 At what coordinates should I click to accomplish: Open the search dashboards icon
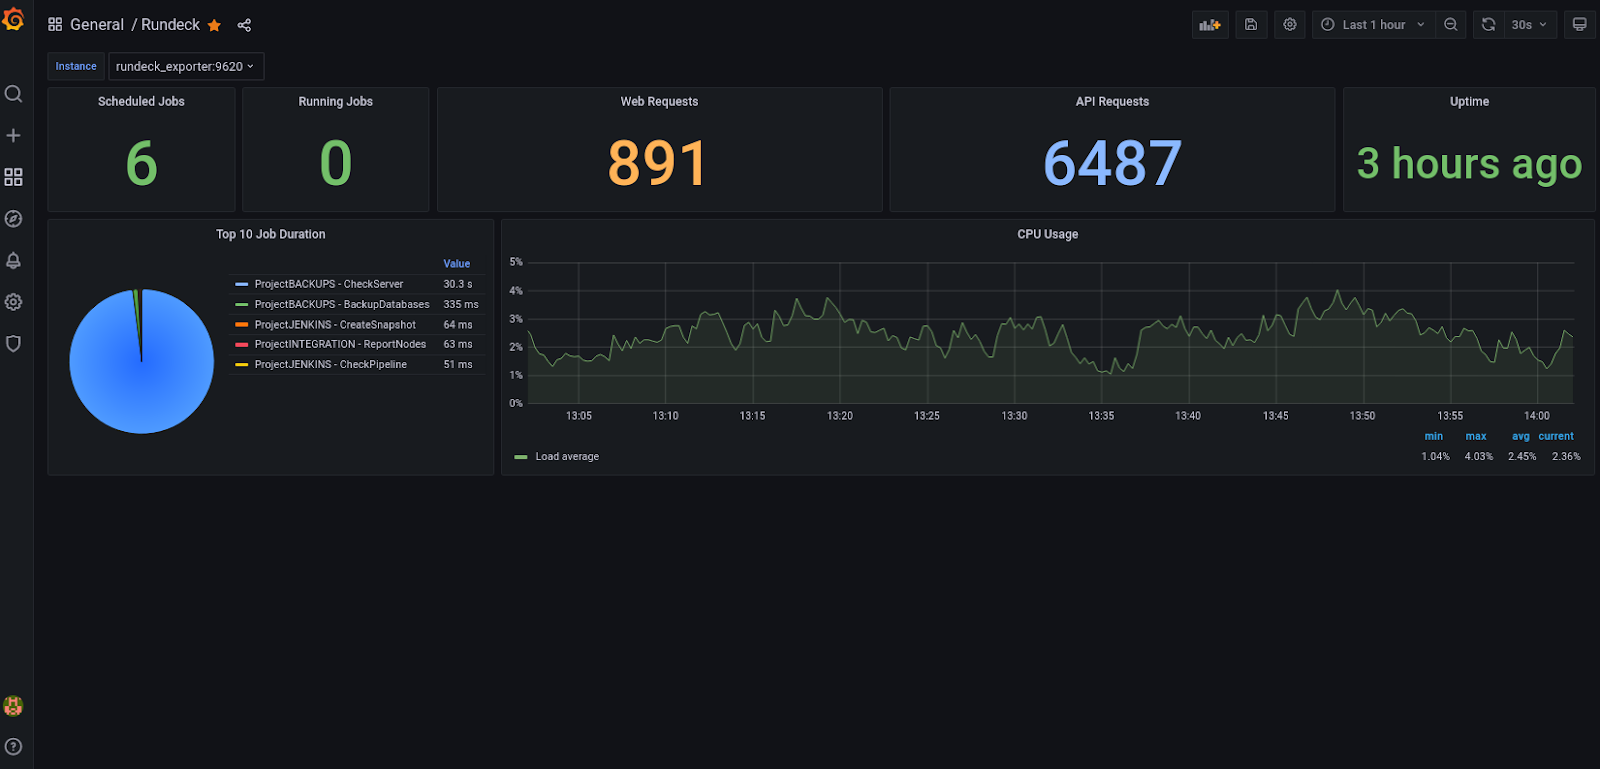pos(13,94)
